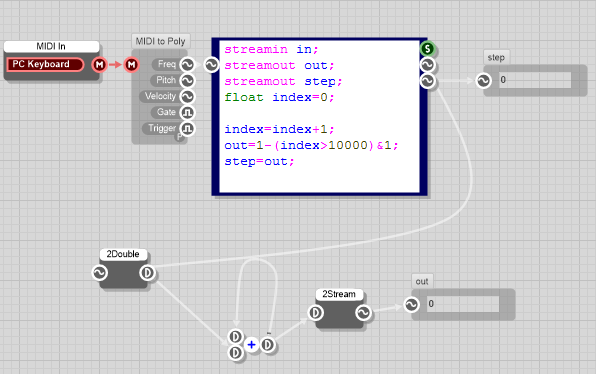Select the Pitch stream output connector
The image size is (596, 374).
pos(187,81)
